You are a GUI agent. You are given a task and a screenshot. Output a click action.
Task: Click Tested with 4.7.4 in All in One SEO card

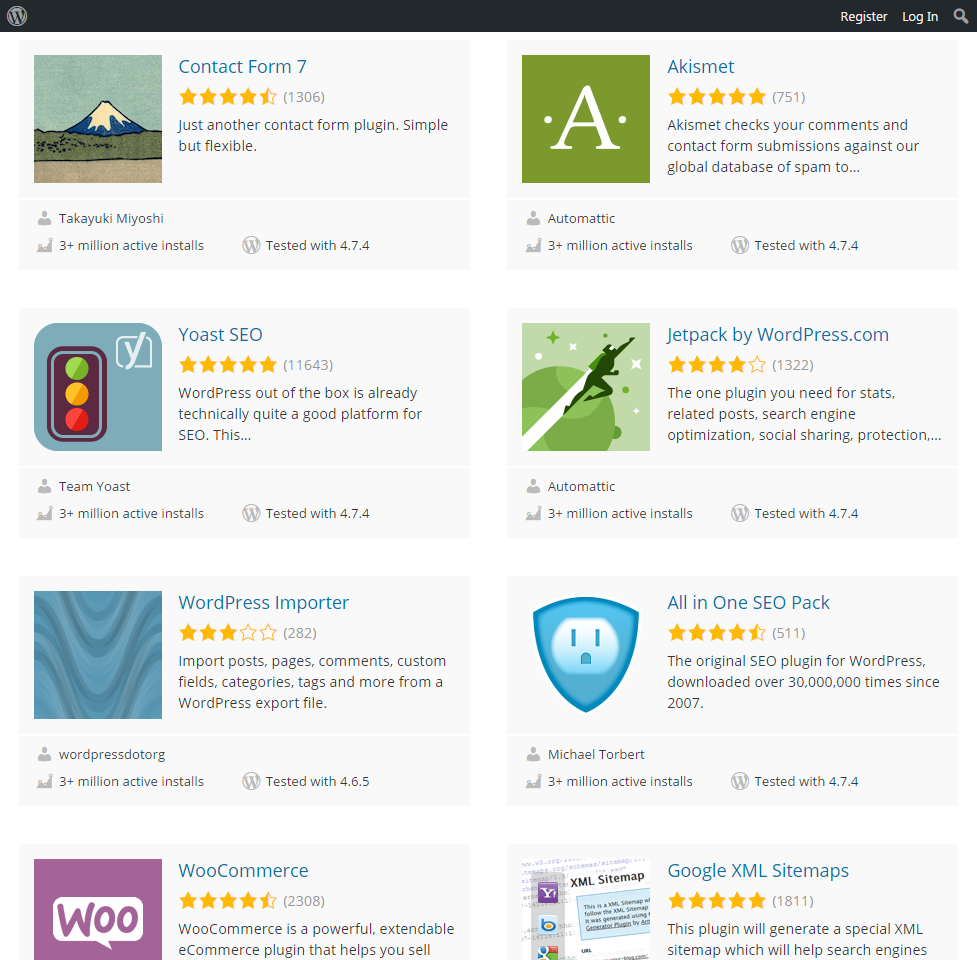[806, 781]
